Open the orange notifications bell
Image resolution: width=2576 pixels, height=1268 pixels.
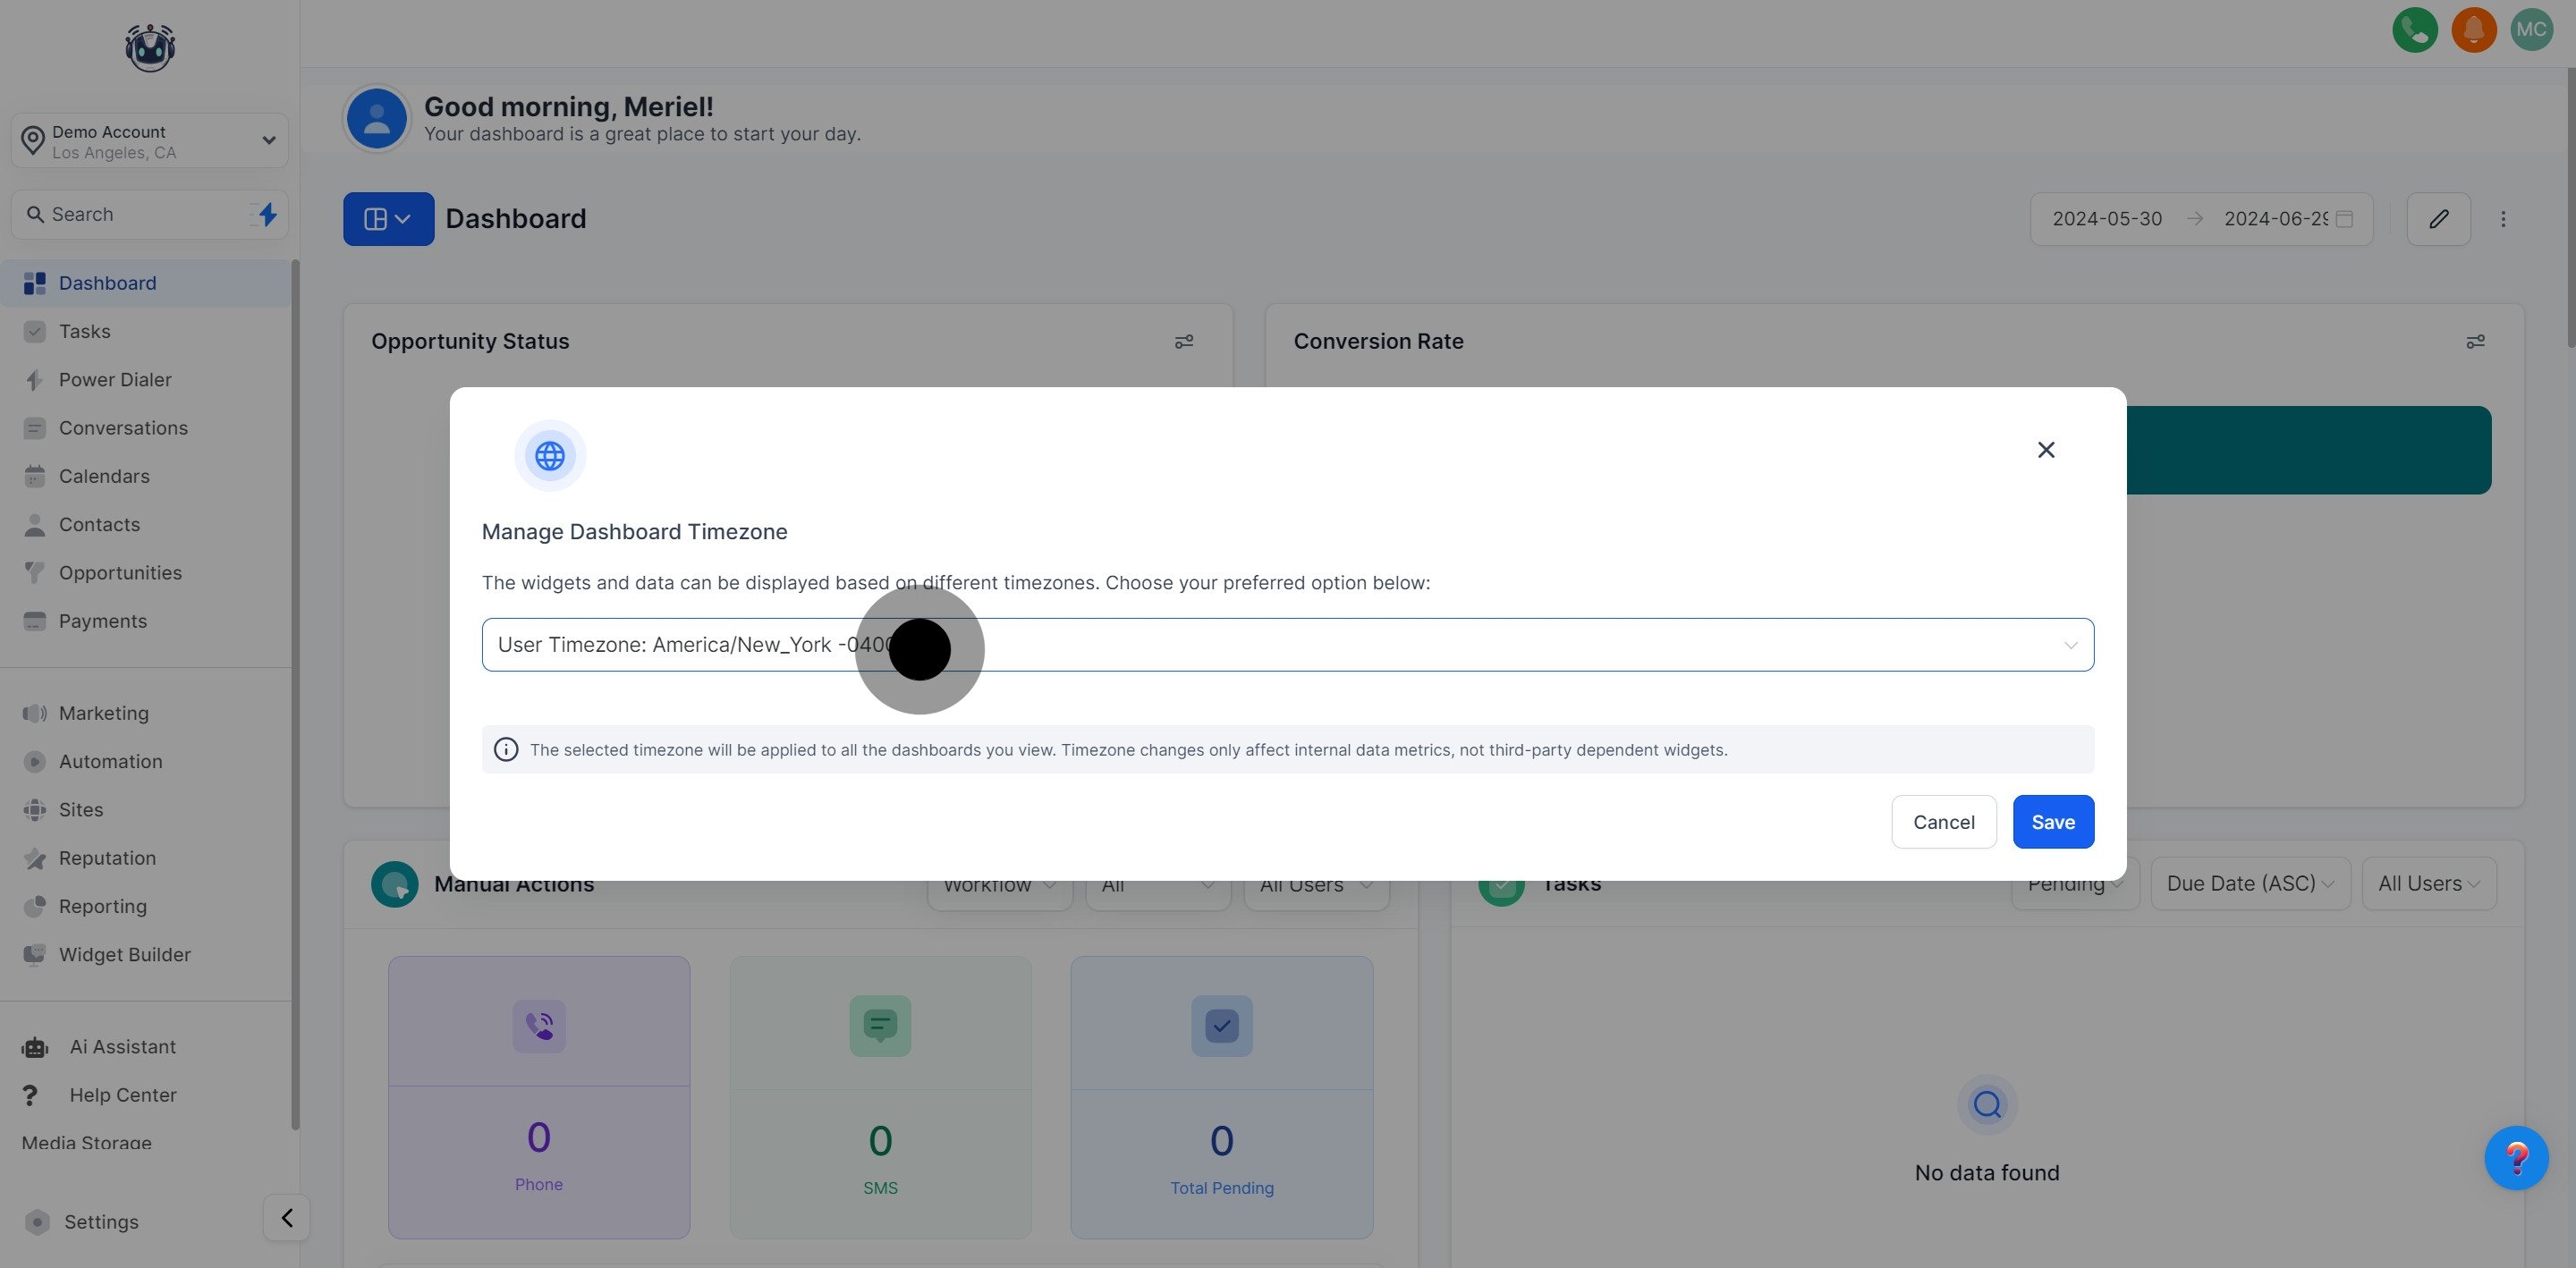click(x=2473, y=30)
